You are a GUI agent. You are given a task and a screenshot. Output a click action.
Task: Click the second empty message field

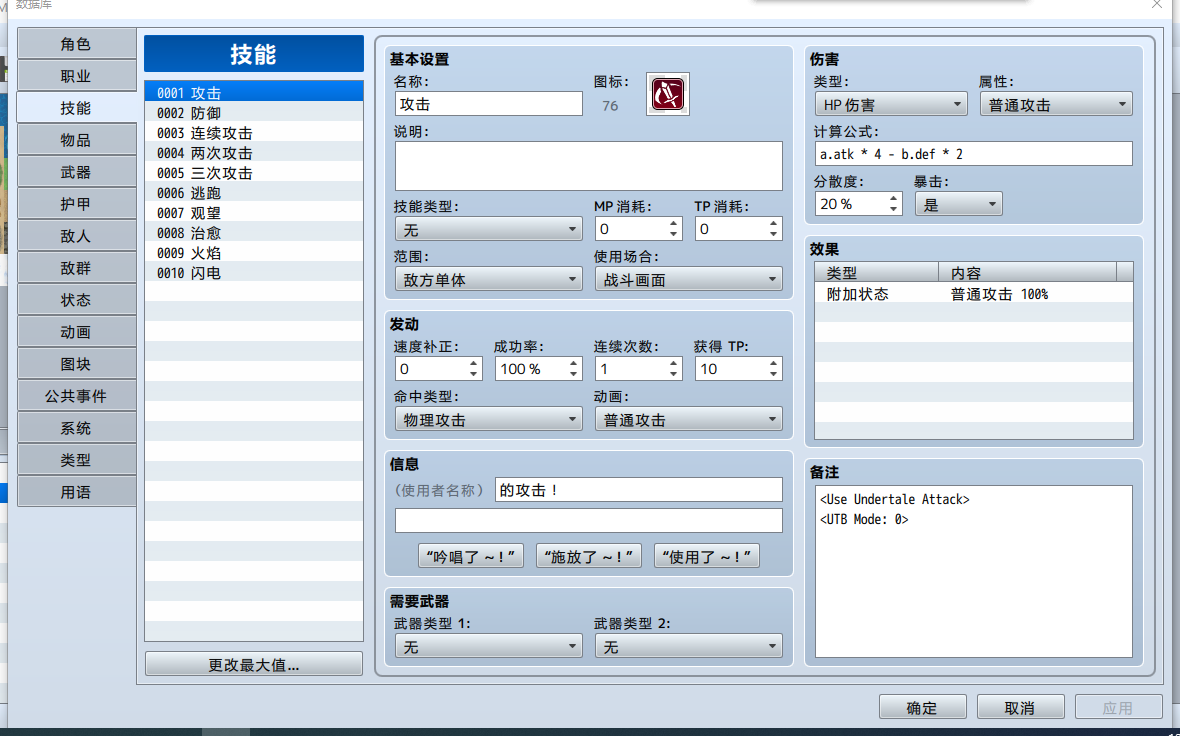pyautogui.click(x=588, y=520)
